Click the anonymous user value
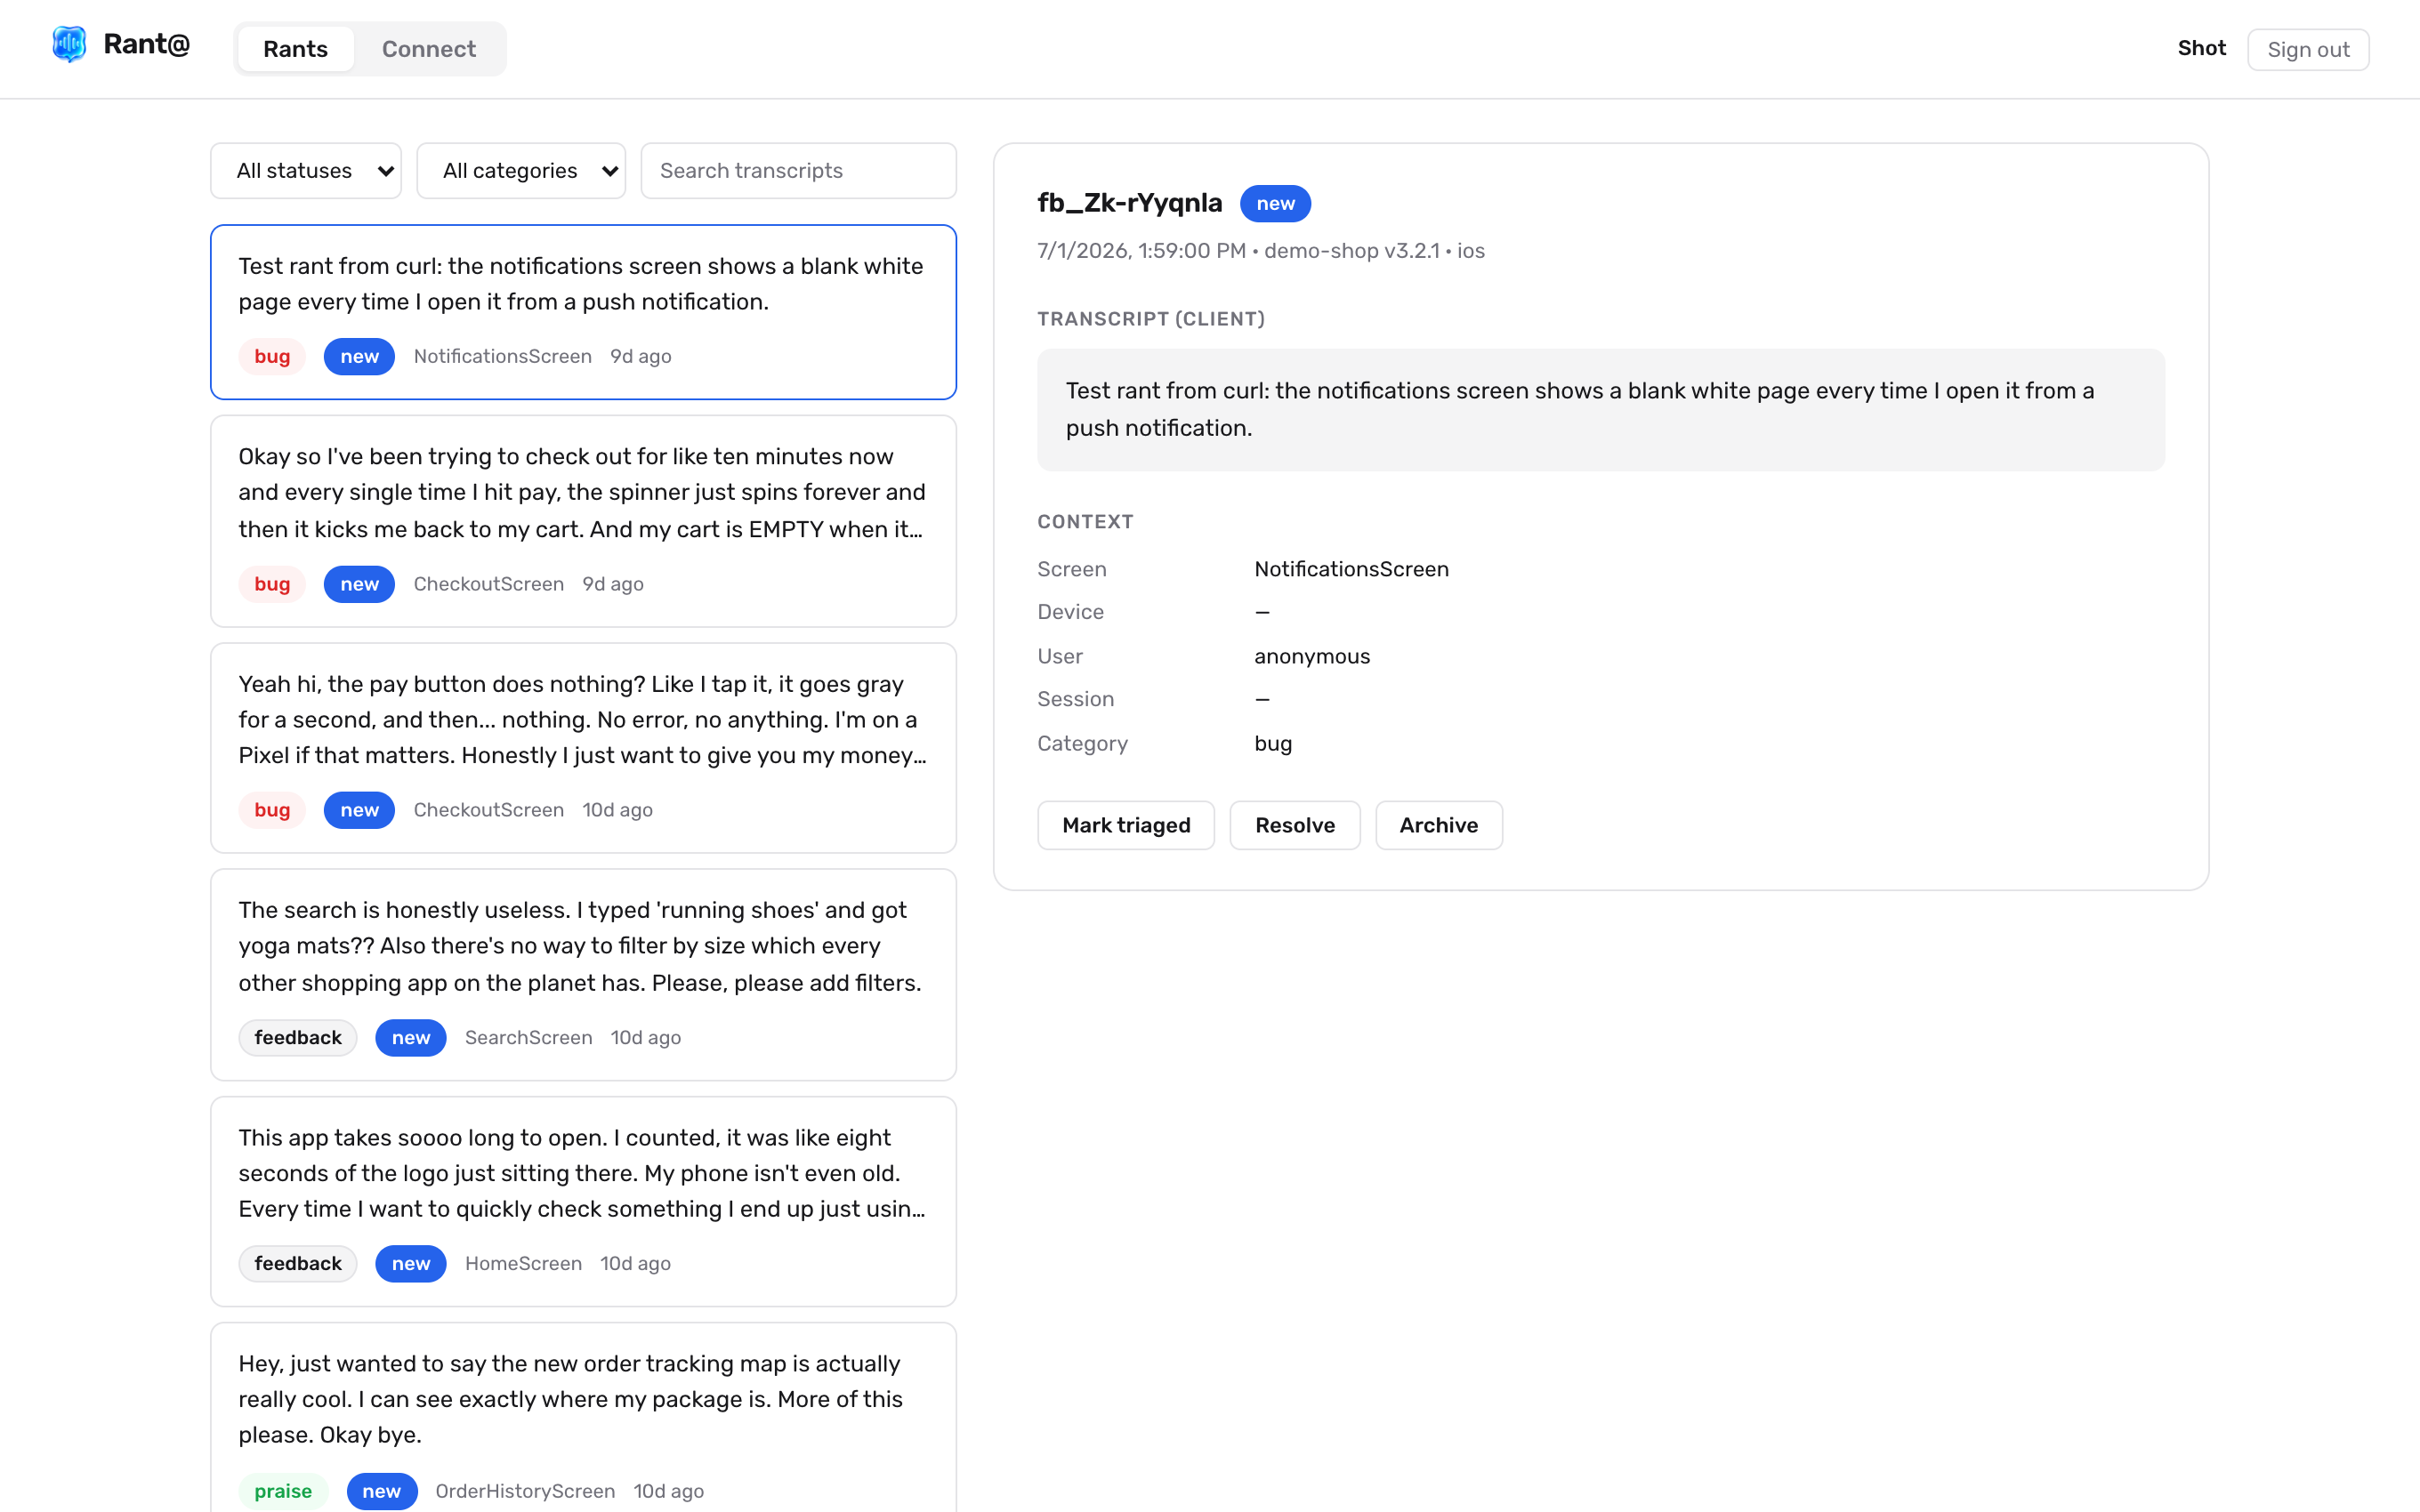The height and width of the screenshot is (1512, 2420). [1312, 656]
